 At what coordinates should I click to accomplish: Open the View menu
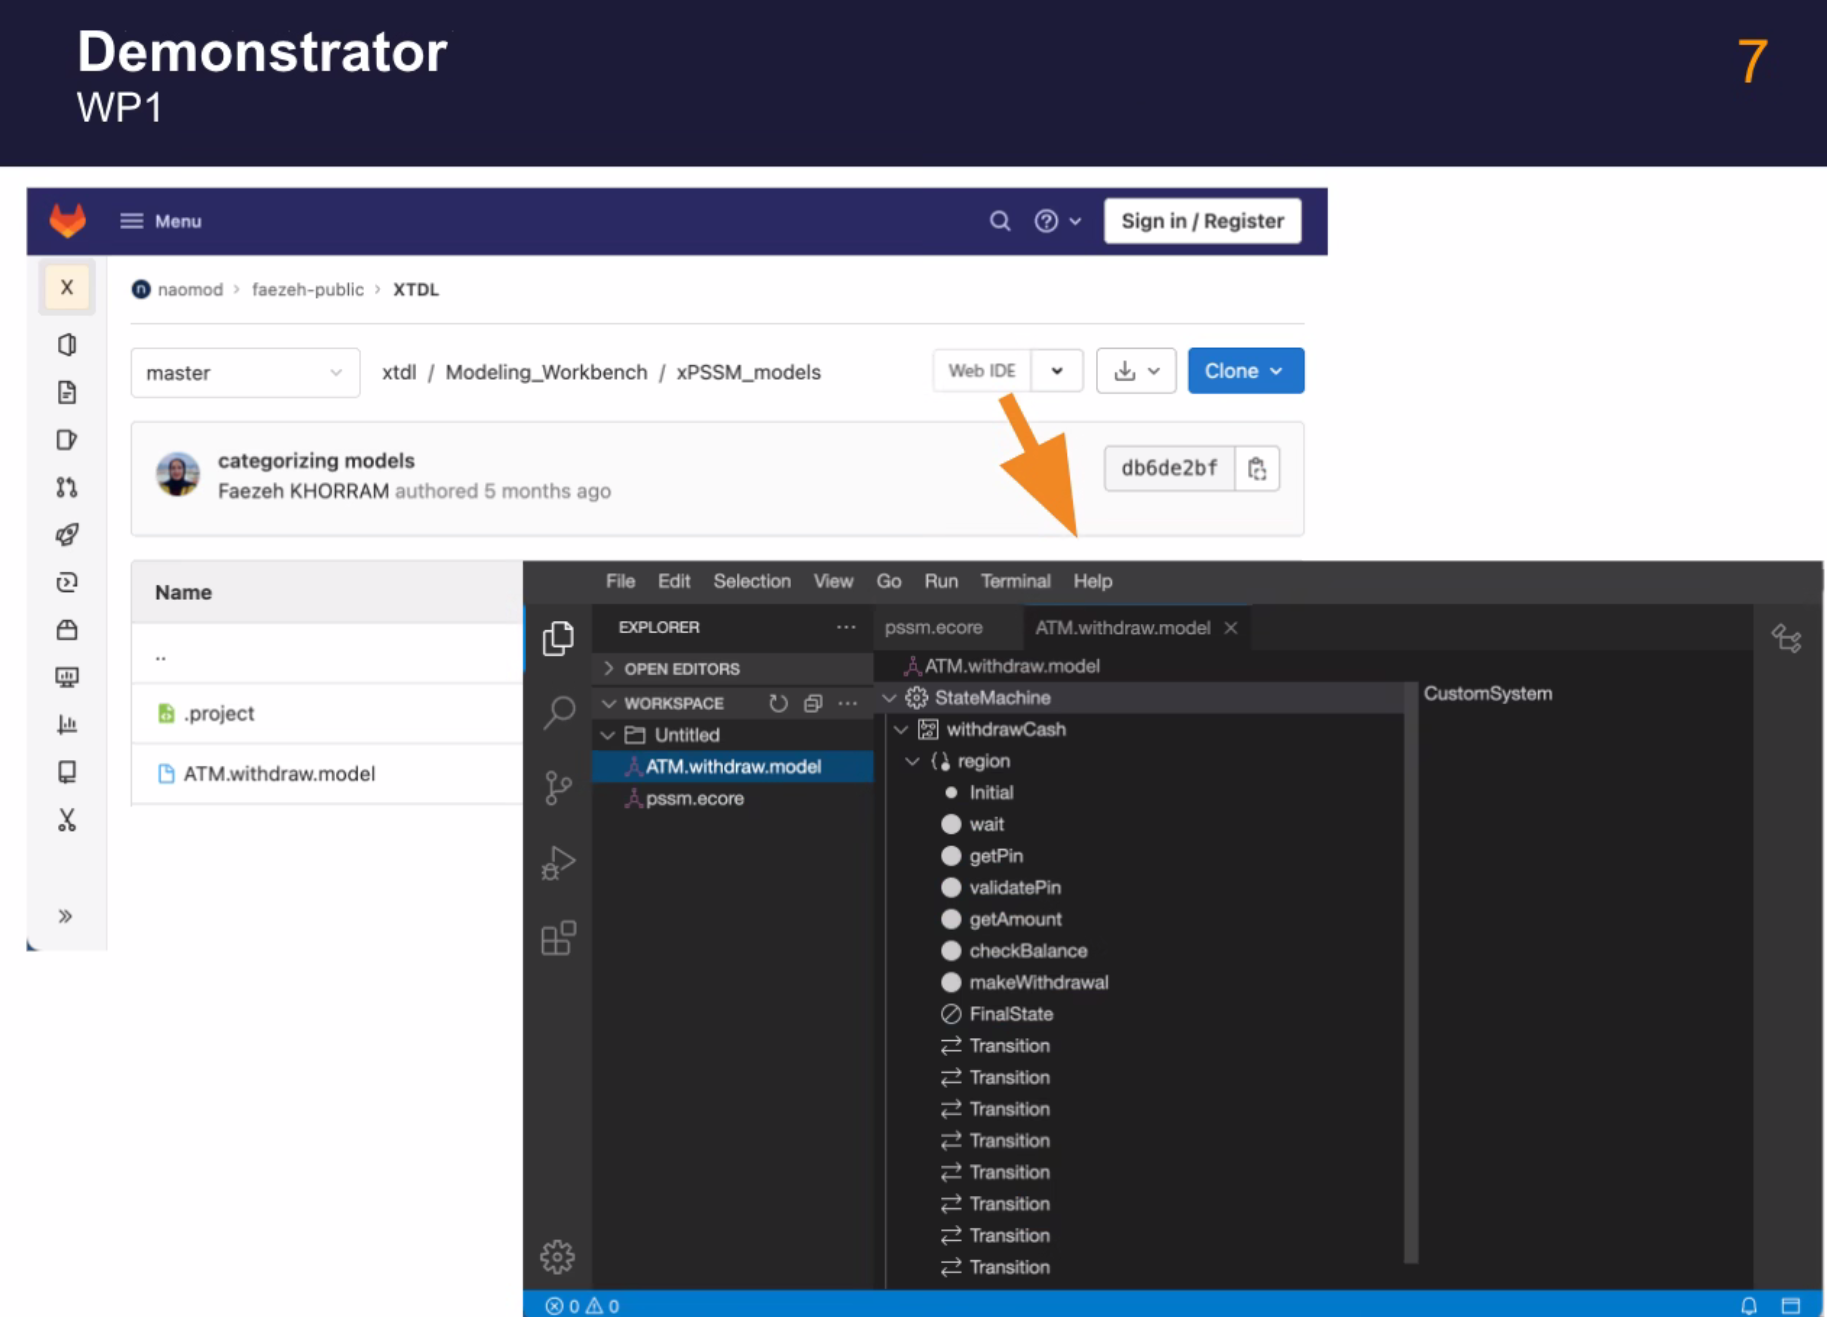[x=833, y=581]
